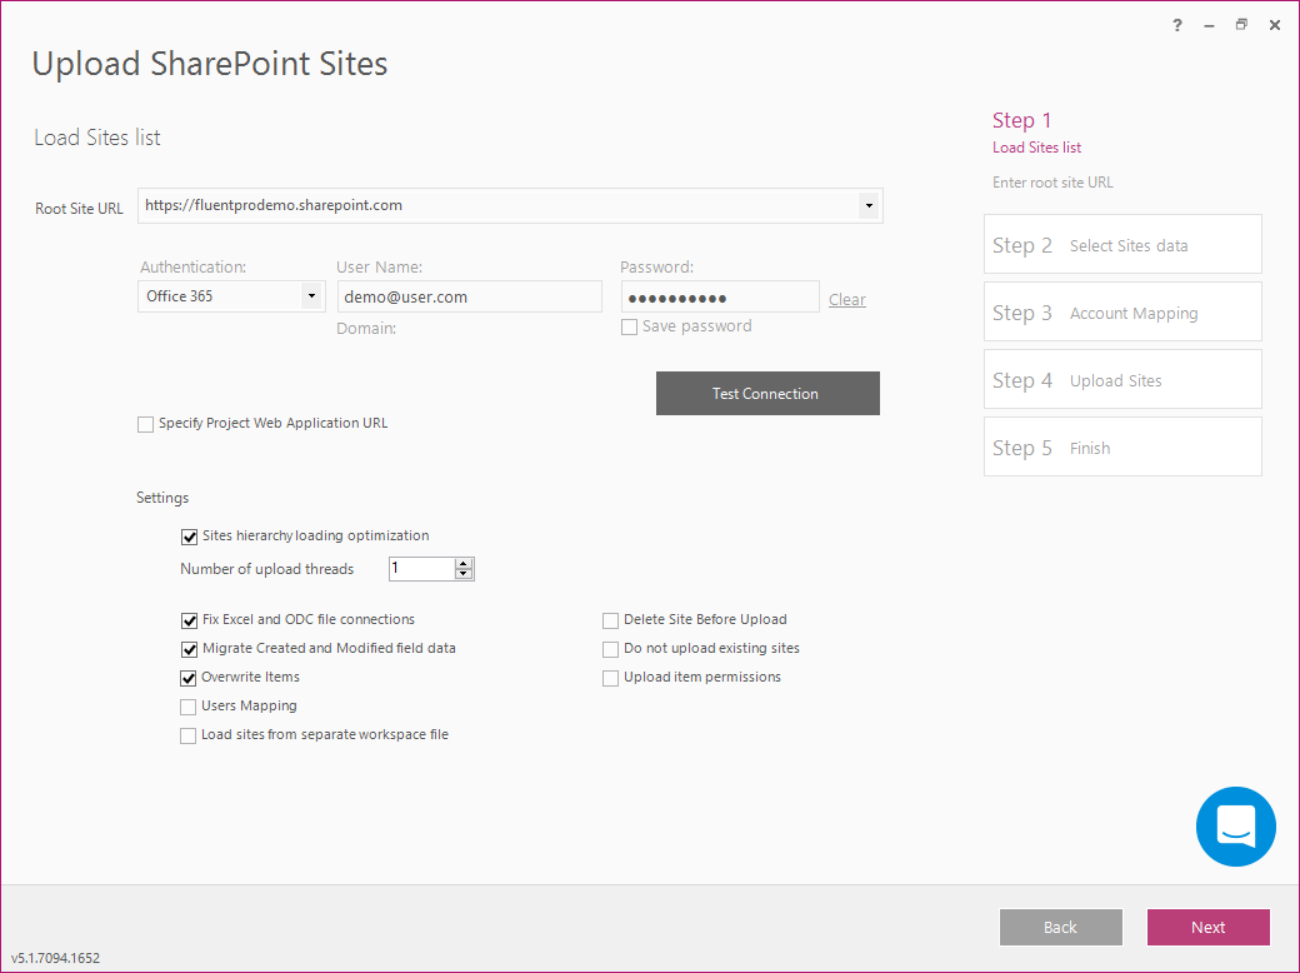Viewport: 1300px width, 973px height.
Task: Click the help question mark icon
Action: click(x=1177, y=25)
